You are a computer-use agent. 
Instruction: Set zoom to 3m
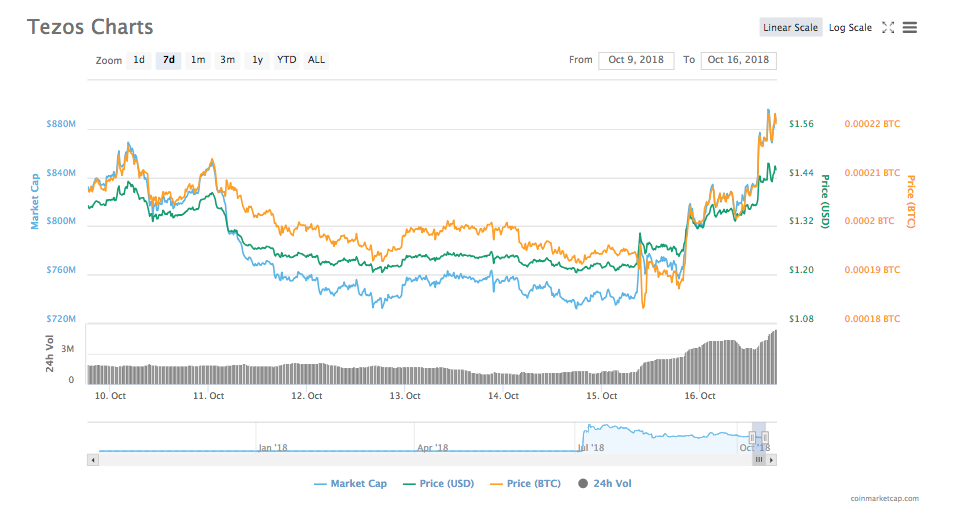coord(227,60)
